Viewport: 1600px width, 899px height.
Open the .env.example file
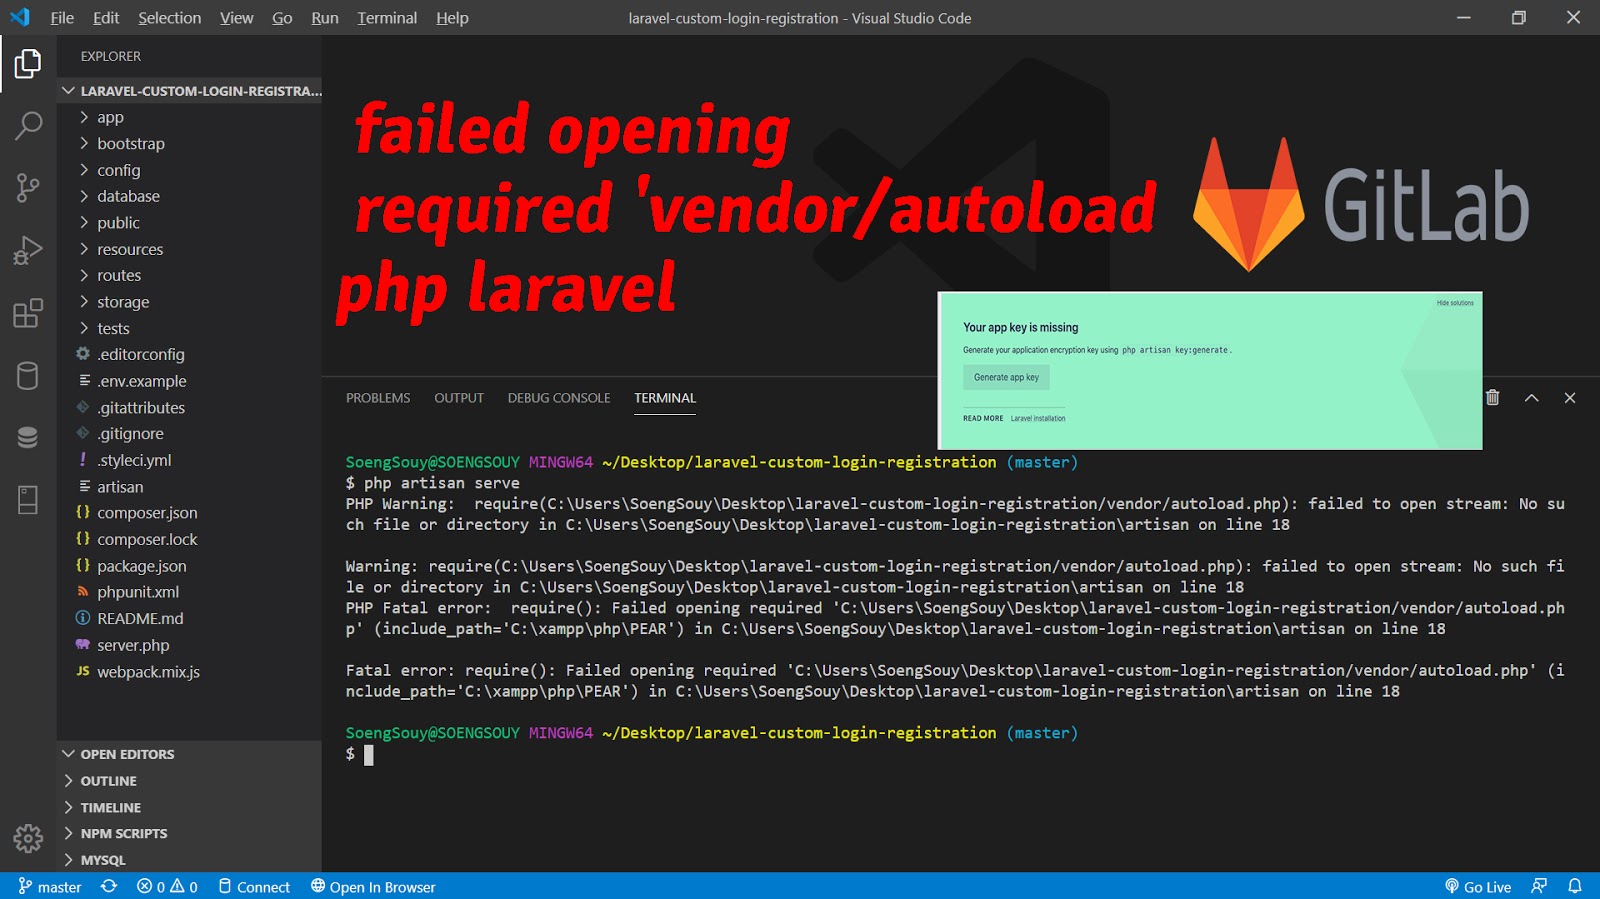click(x=190, y=381)
